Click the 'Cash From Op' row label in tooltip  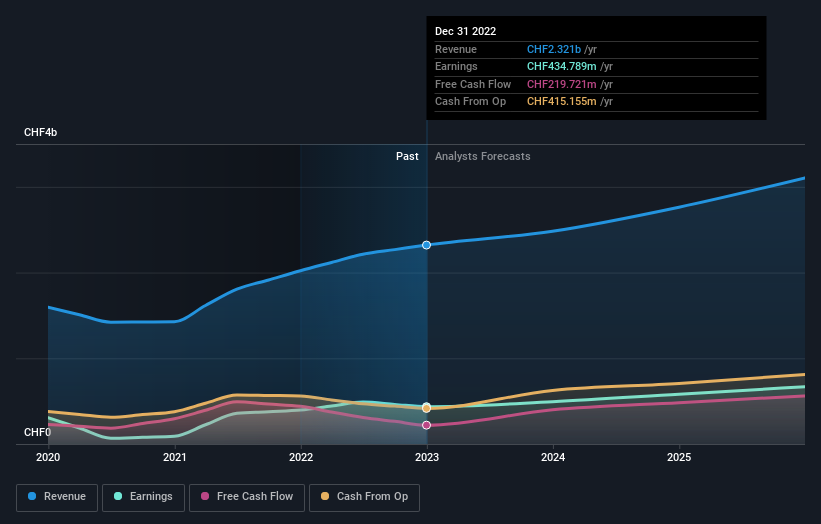point(470,102)
